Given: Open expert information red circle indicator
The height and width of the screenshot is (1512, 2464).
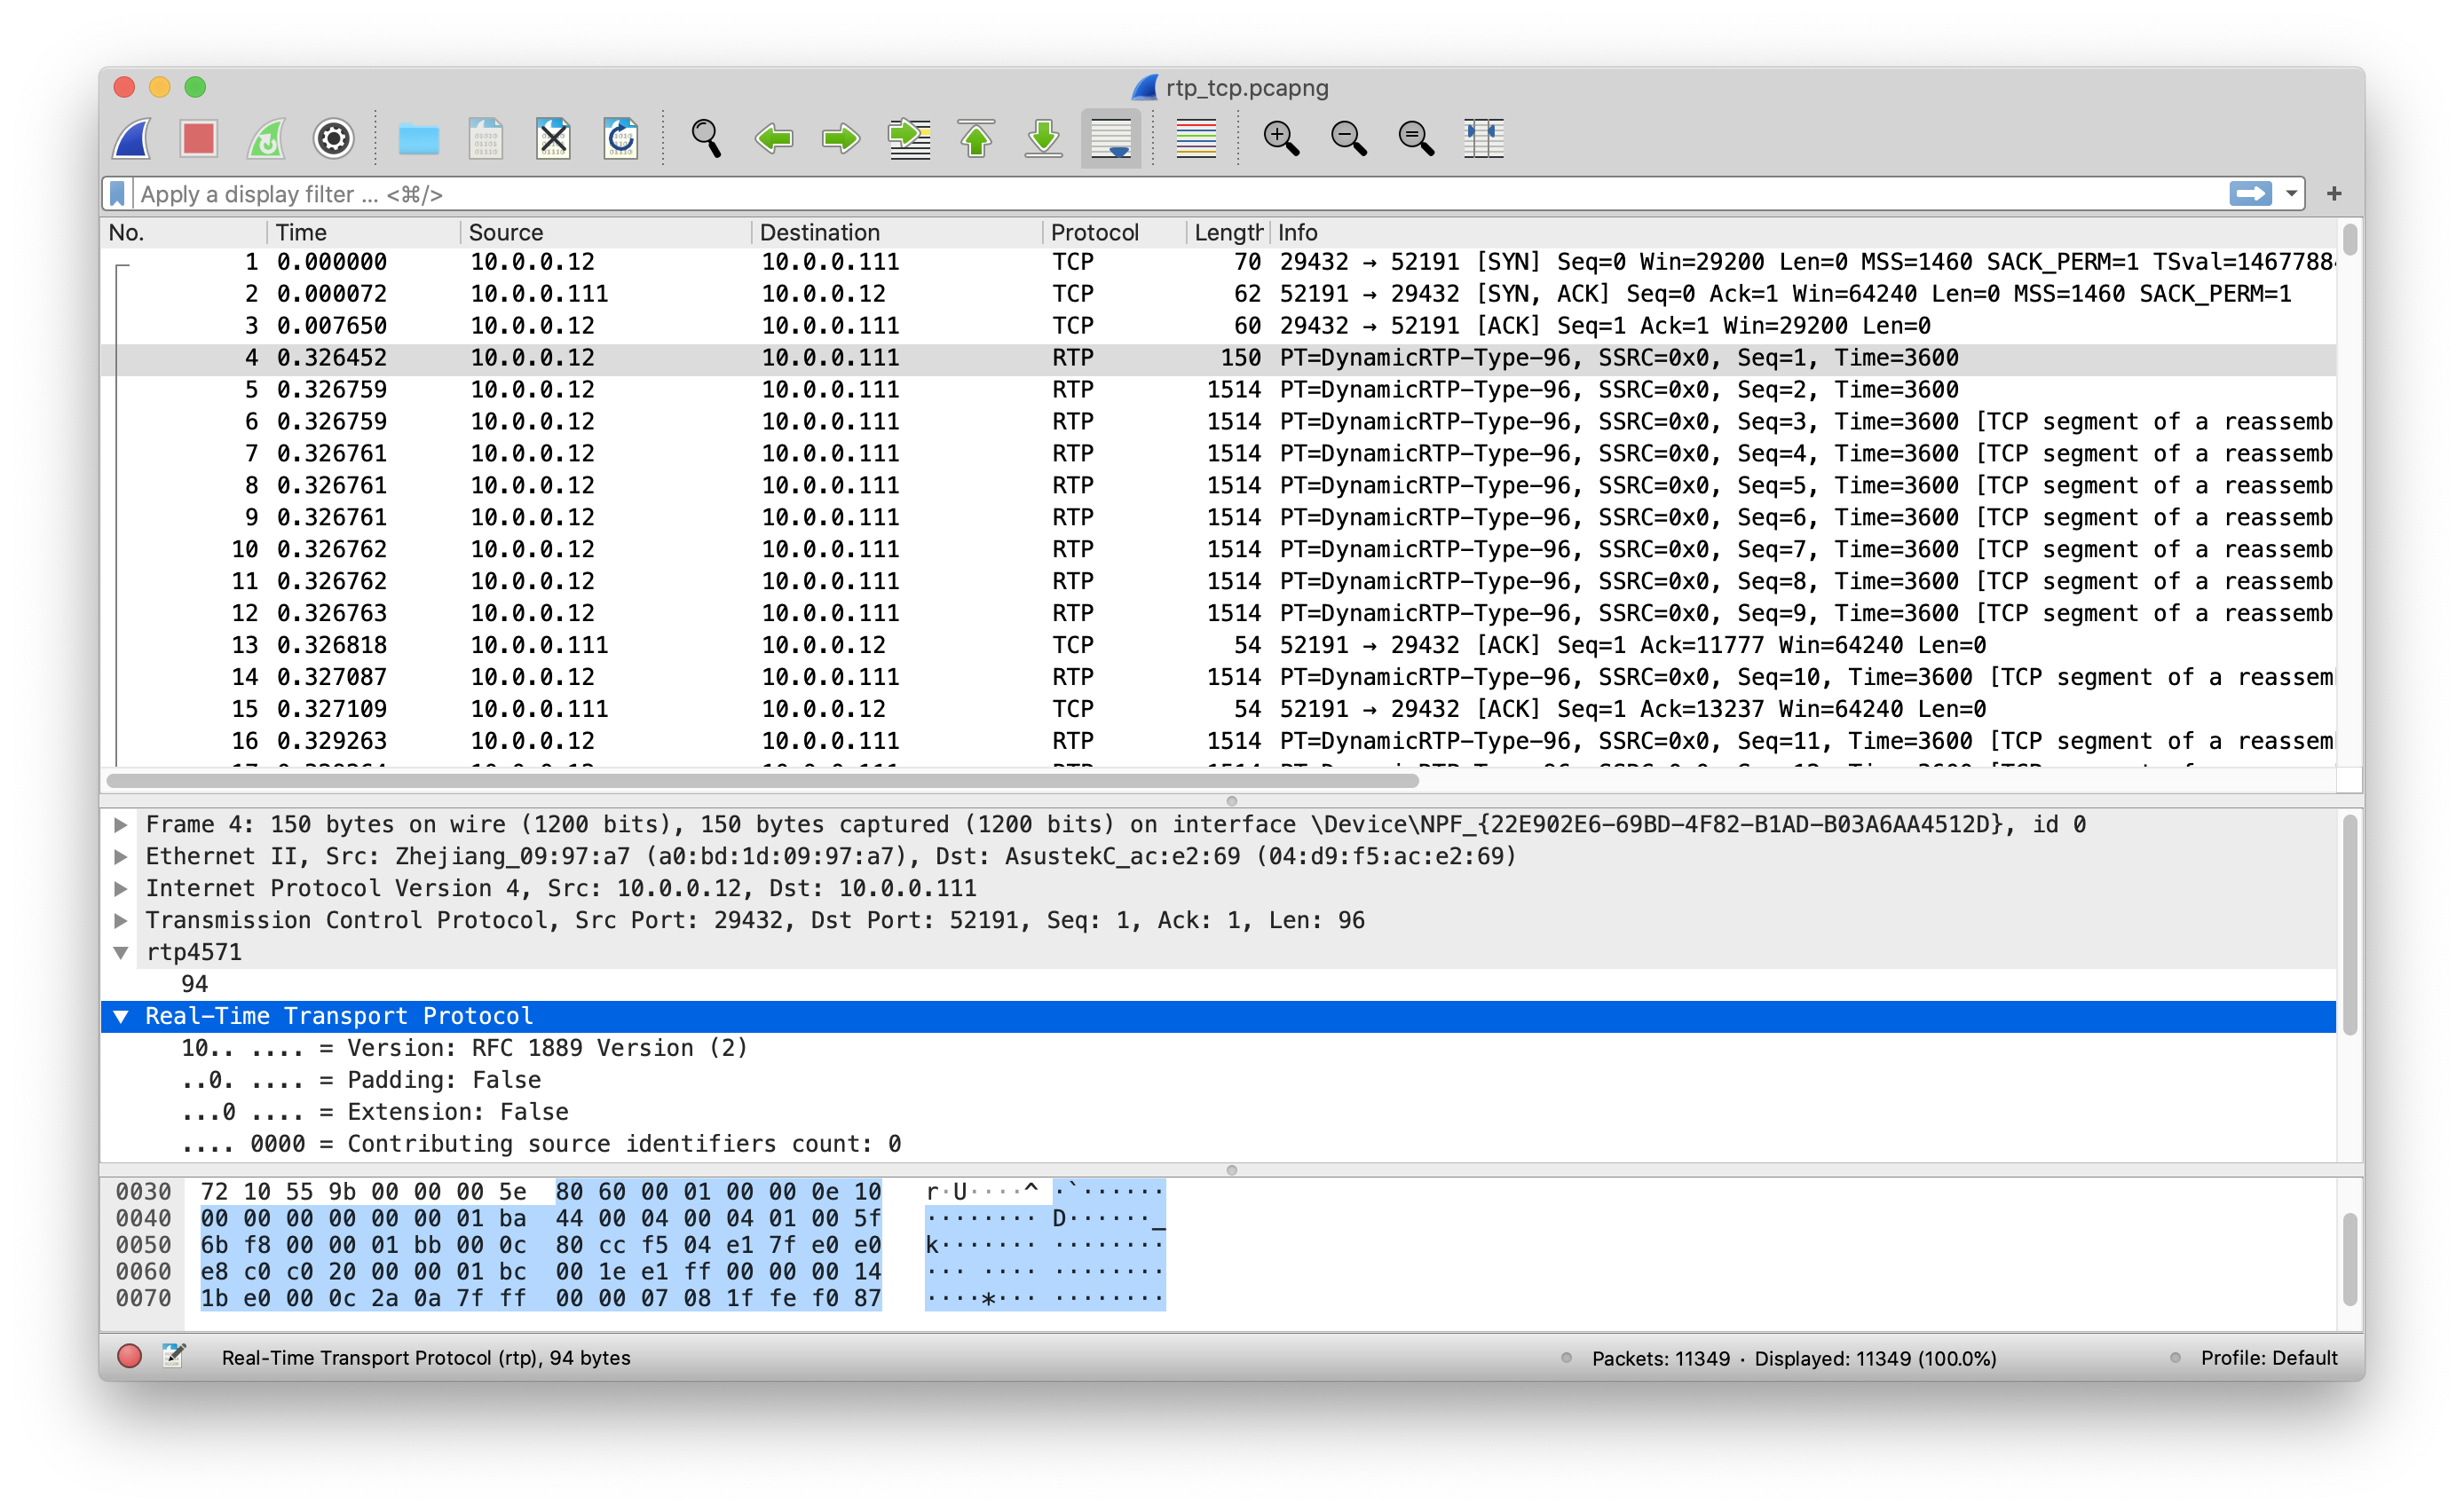Looking at the screenshot, I should click(129, 1356).
